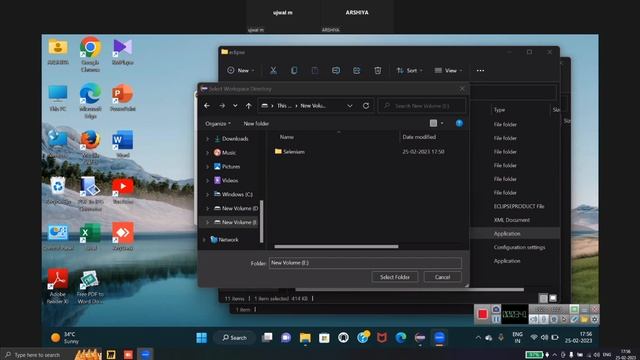Viewport: 640px width, 360px height.
Task: Switch eclipse Explorer to large icons view toggle
Action: (553, 298)
